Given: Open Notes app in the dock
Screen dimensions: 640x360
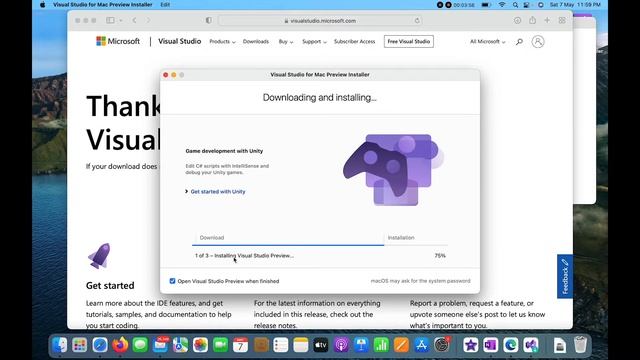Looking at the screenshot, I should (301, 345).
